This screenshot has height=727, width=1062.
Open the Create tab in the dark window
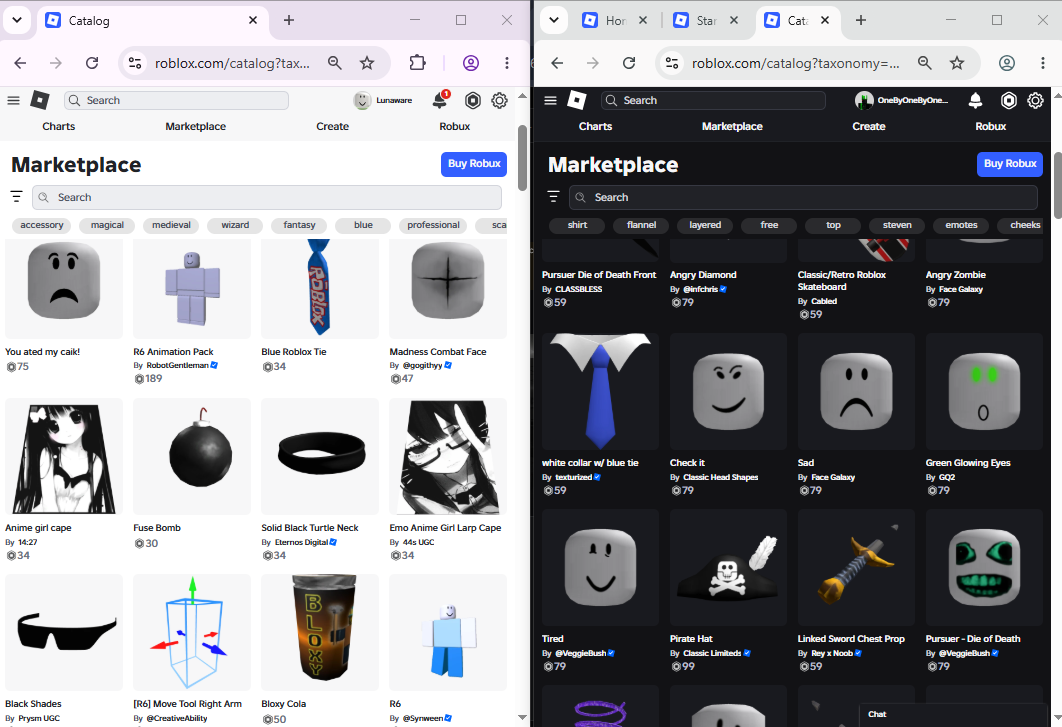tap(869, 126)
